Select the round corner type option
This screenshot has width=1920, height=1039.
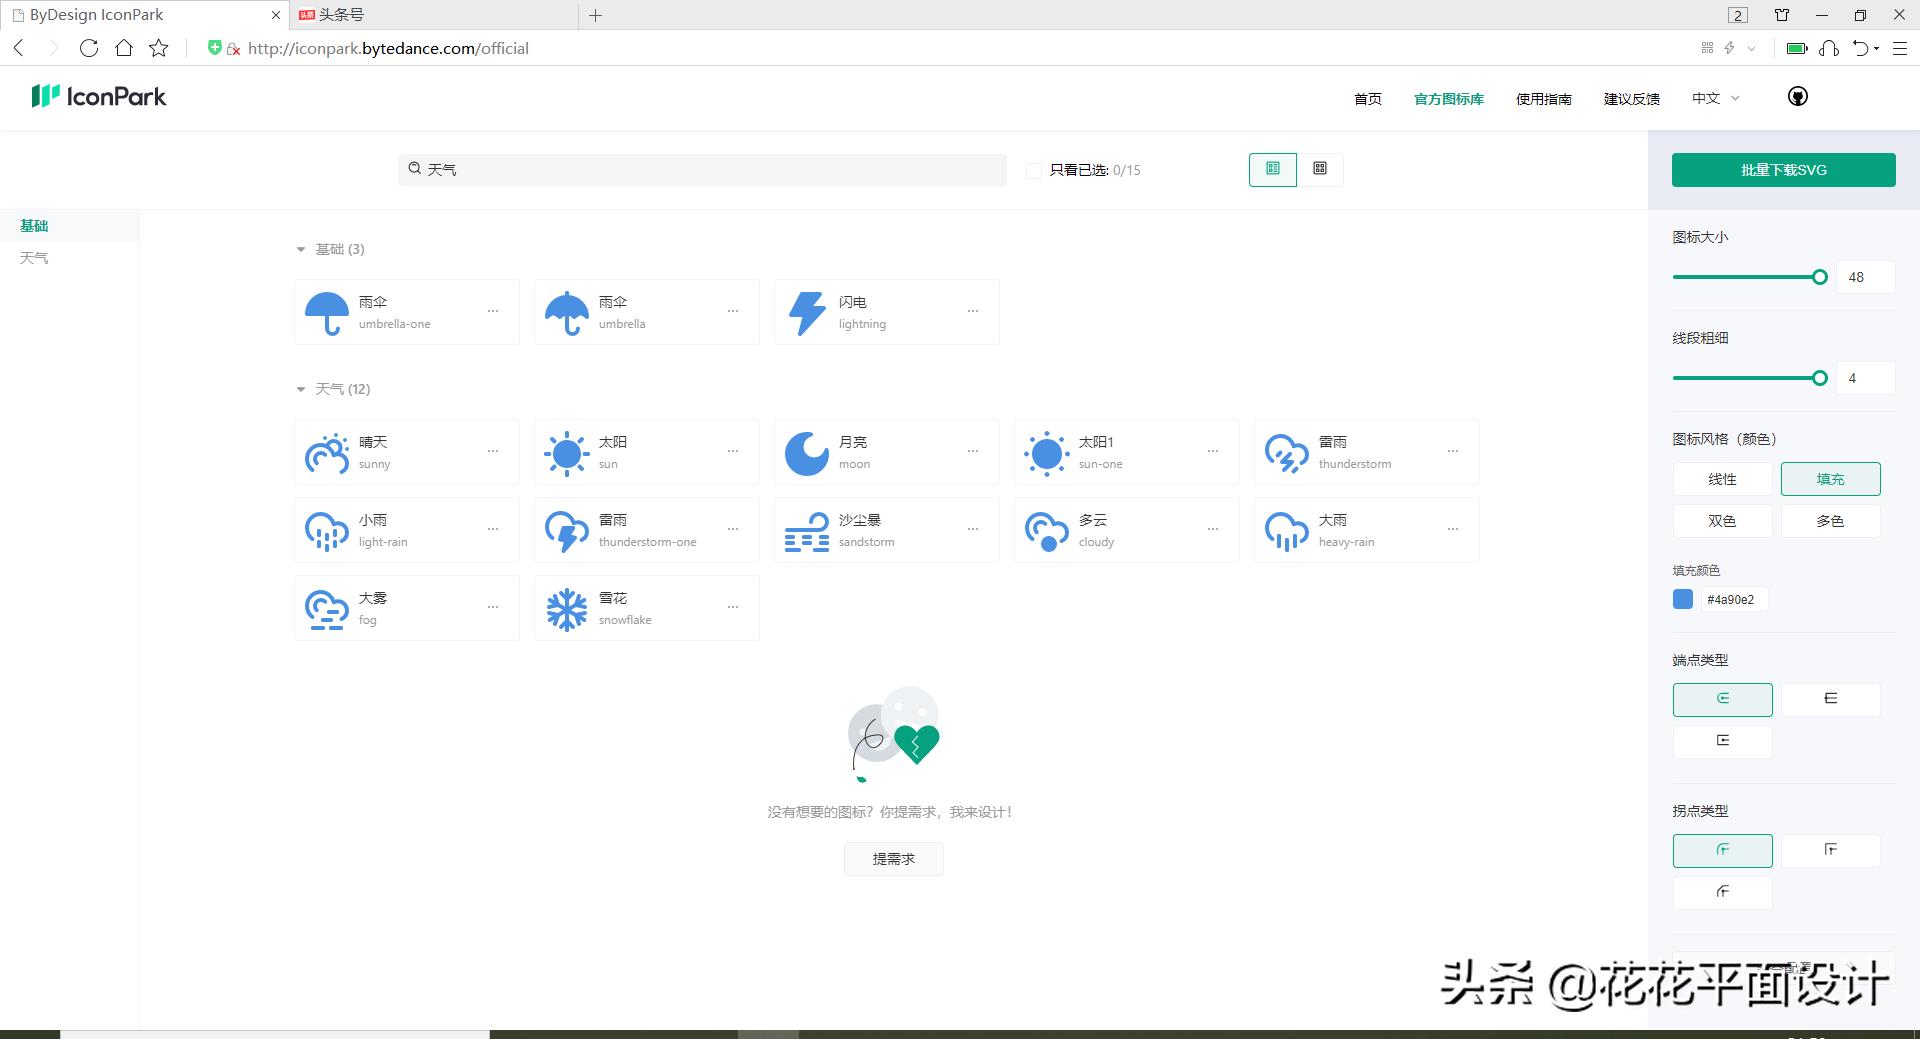point(1722,851)
